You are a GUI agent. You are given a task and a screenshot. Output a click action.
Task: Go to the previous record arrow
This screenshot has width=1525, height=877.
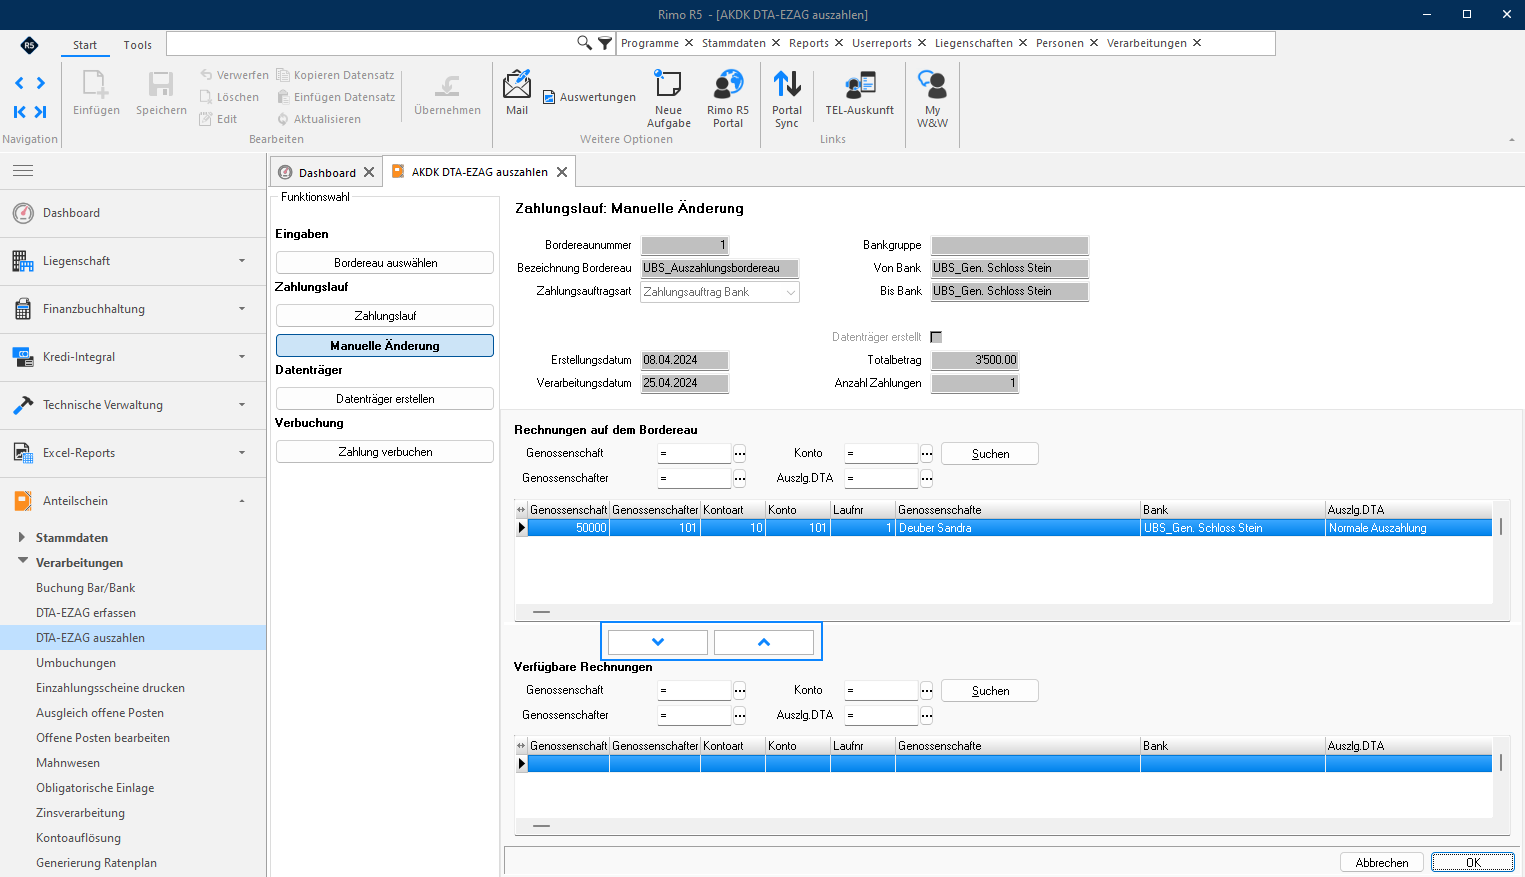pyautogui.click(x=19, y=83)
